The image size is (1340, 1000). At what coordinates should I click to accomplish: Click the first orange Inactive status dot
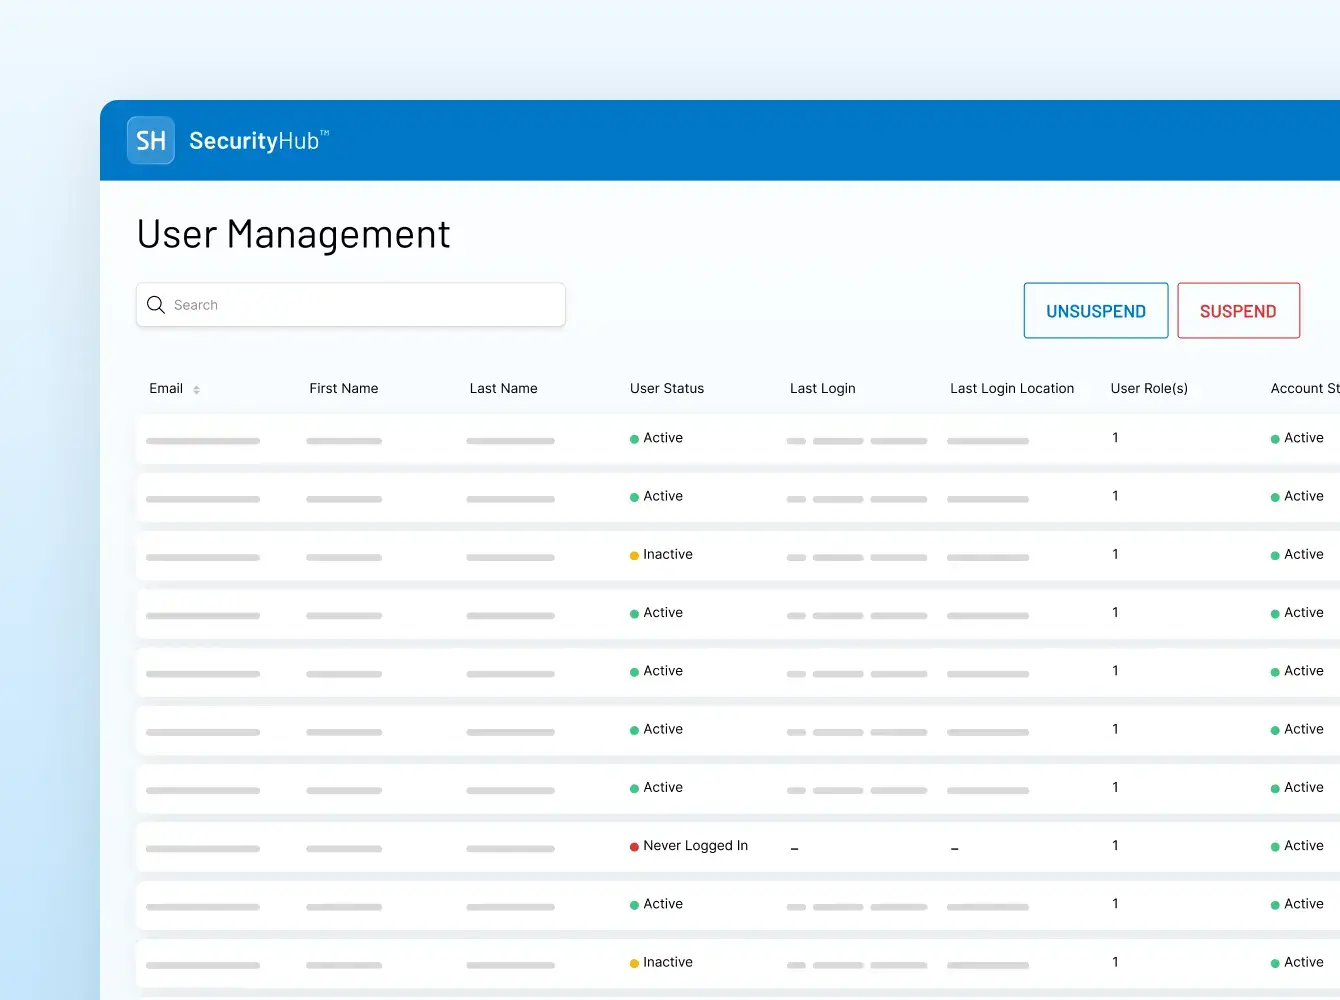click(x=634, y=556)
